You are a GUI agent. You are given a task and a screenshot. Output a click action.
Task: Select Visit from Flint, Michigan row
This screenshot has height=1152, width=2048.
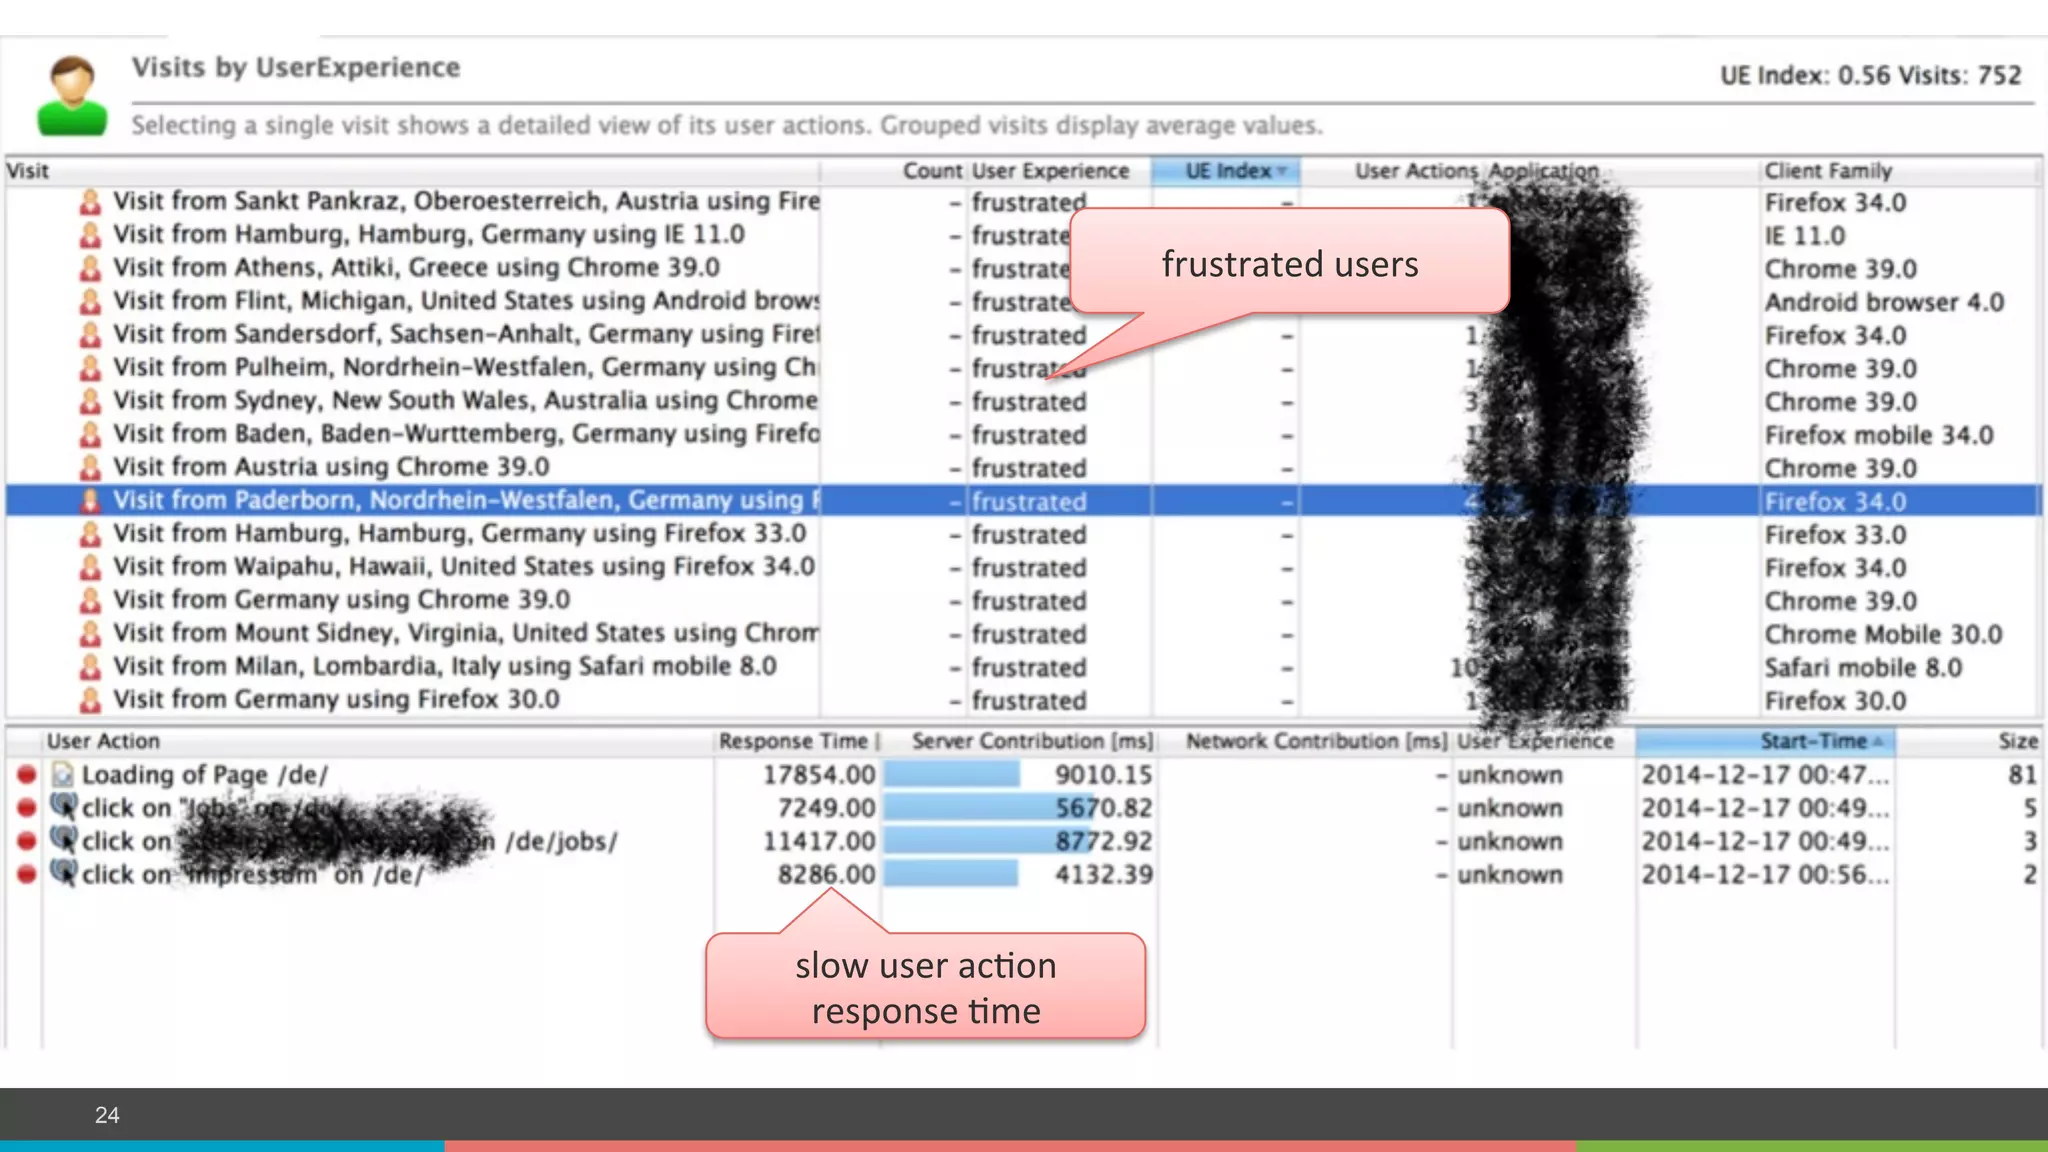point(1022,301)
